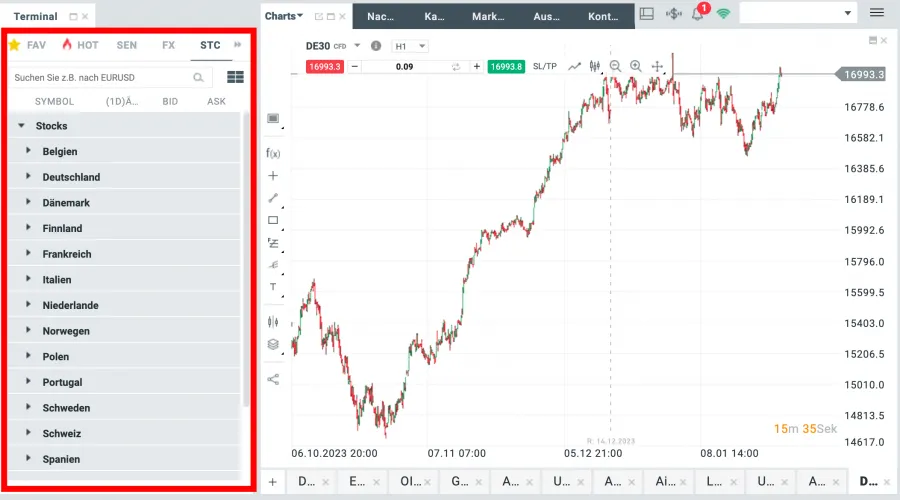Expand the Portugal group

(28, 381)
